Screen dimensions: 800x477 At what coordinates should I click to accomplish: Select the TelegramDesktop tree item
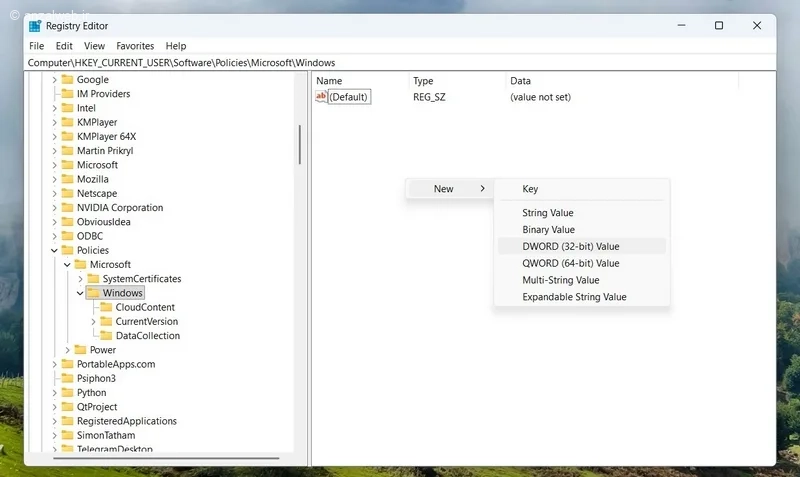115,448
